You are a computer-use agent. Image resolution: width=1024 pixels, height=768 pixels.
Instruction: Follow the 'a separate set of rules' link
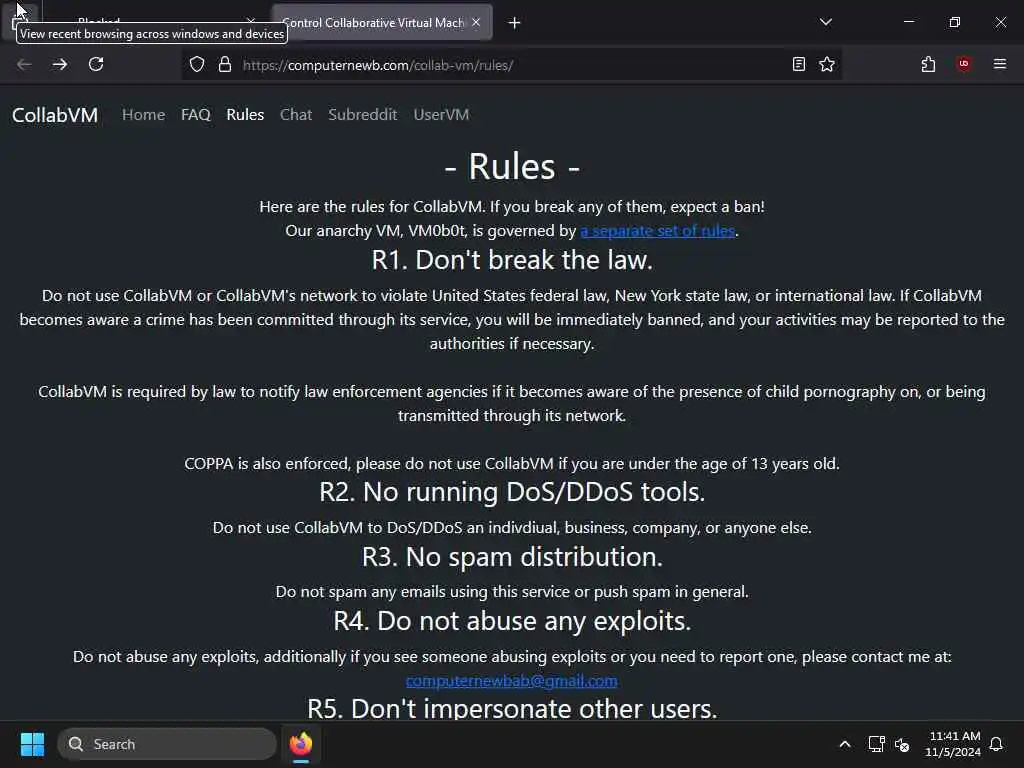point(658,231)
